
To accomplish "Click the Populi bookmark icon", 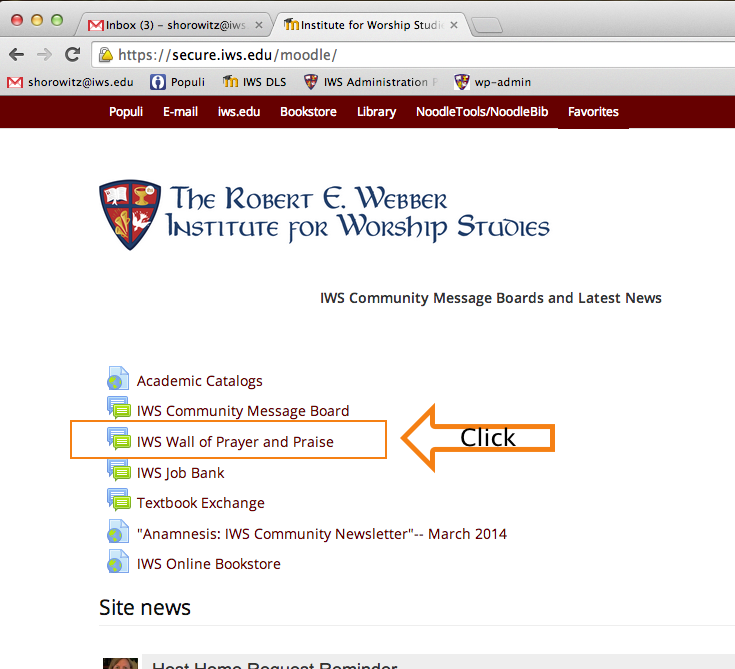I will pyautogui.click(x=158, y=82).
